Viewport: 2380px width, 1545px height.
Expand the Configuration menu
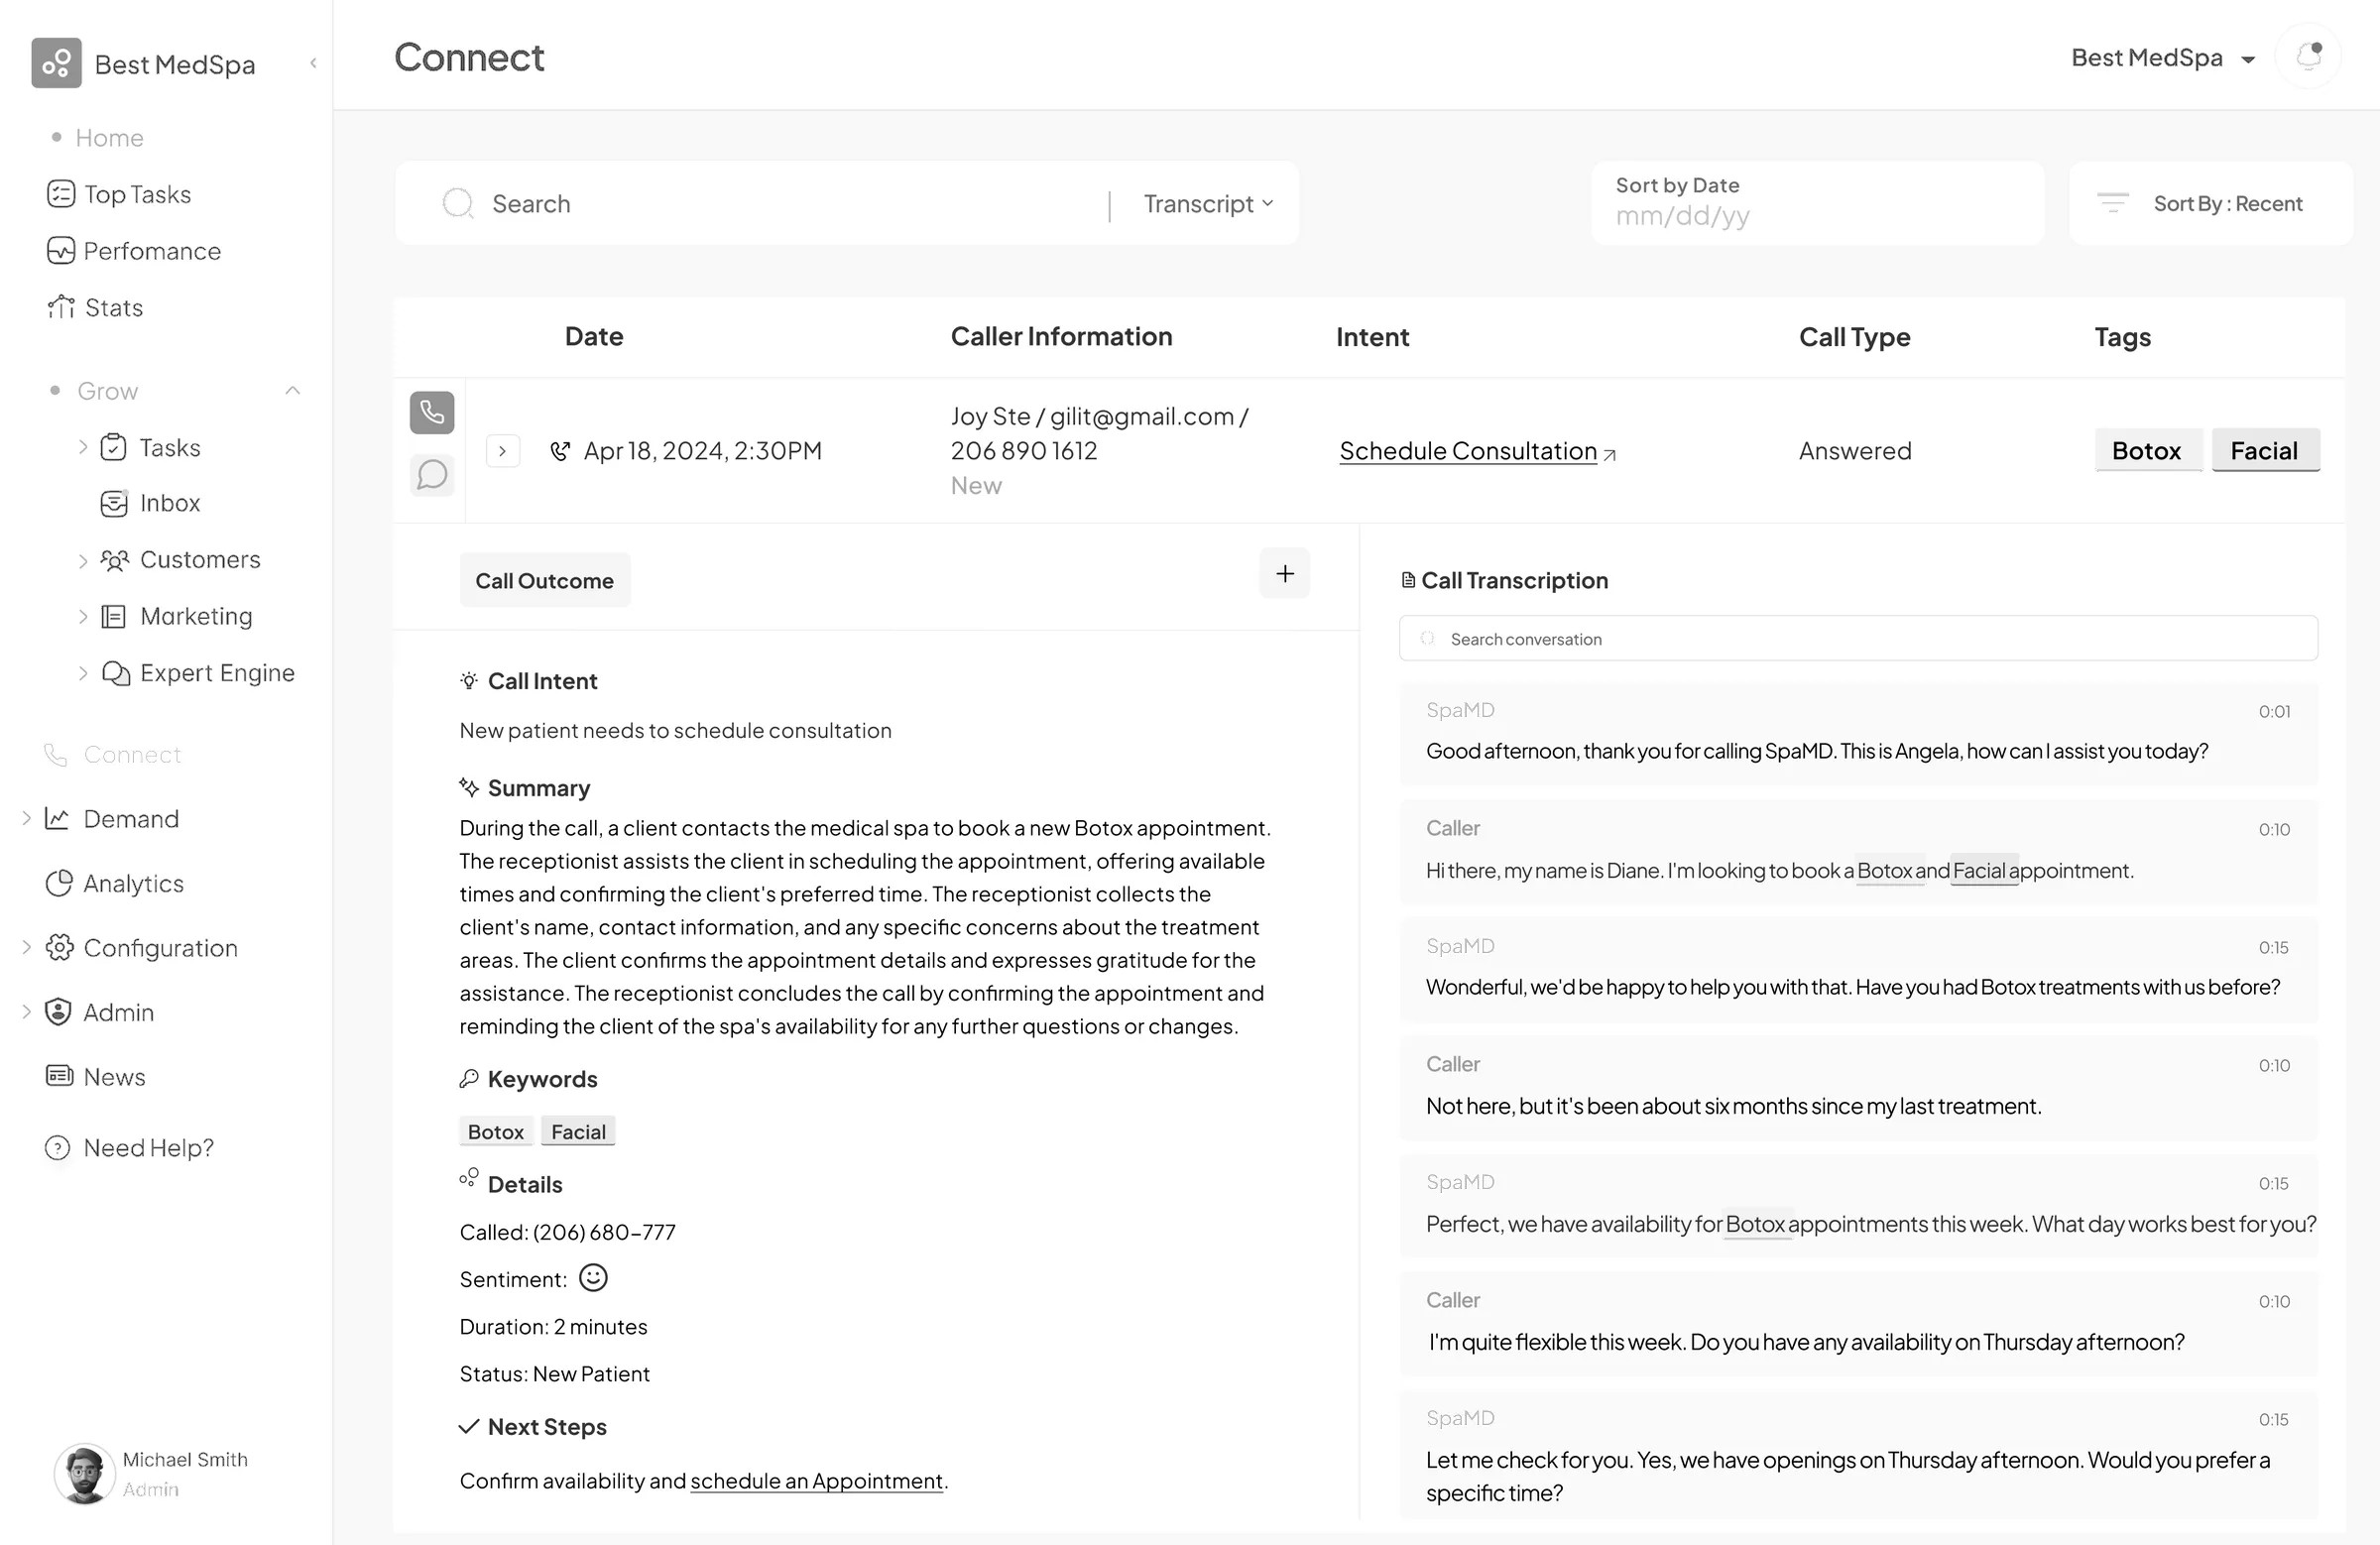26,947
